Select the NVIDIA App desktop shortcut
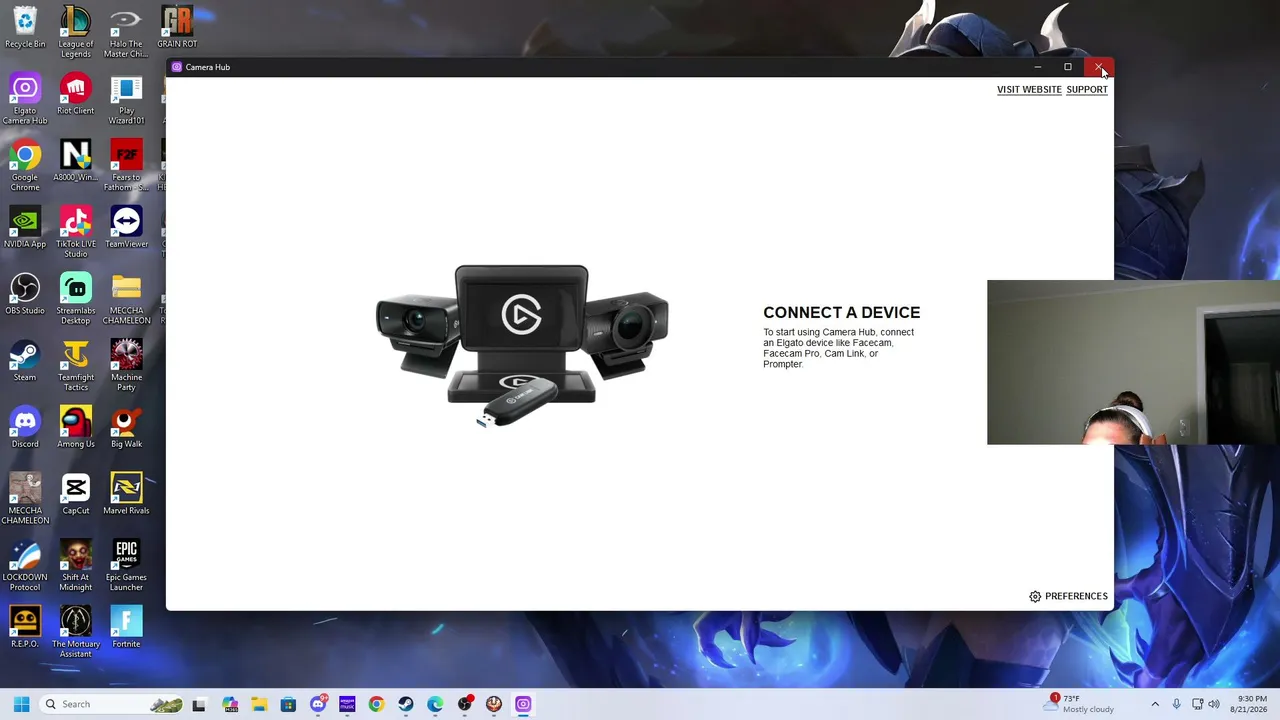 tap(25, 227)
